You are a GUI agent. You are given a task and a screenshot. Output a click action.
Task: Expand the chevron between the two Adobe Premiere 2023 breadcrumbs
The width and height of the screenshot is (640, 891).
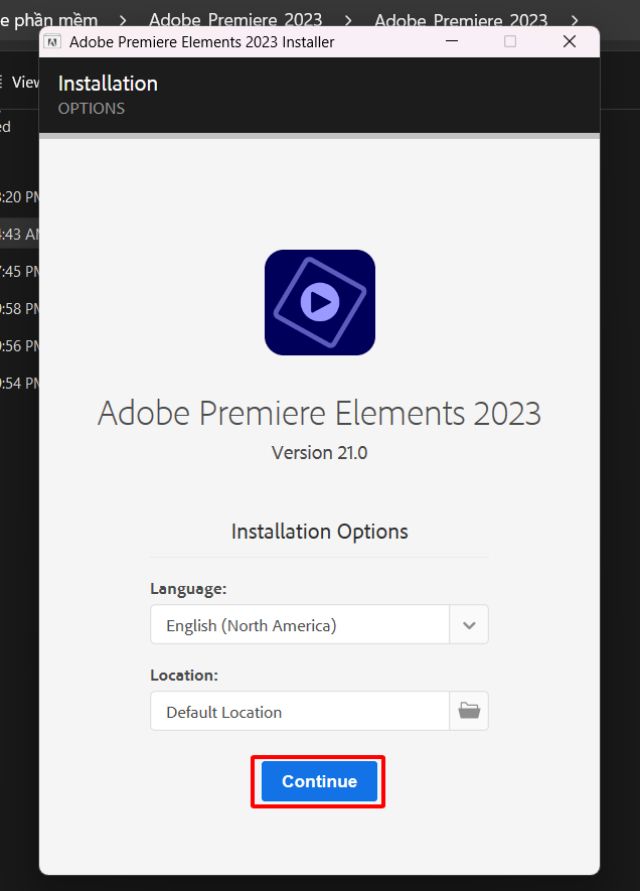pyautogui.click(x=347, y=20)
